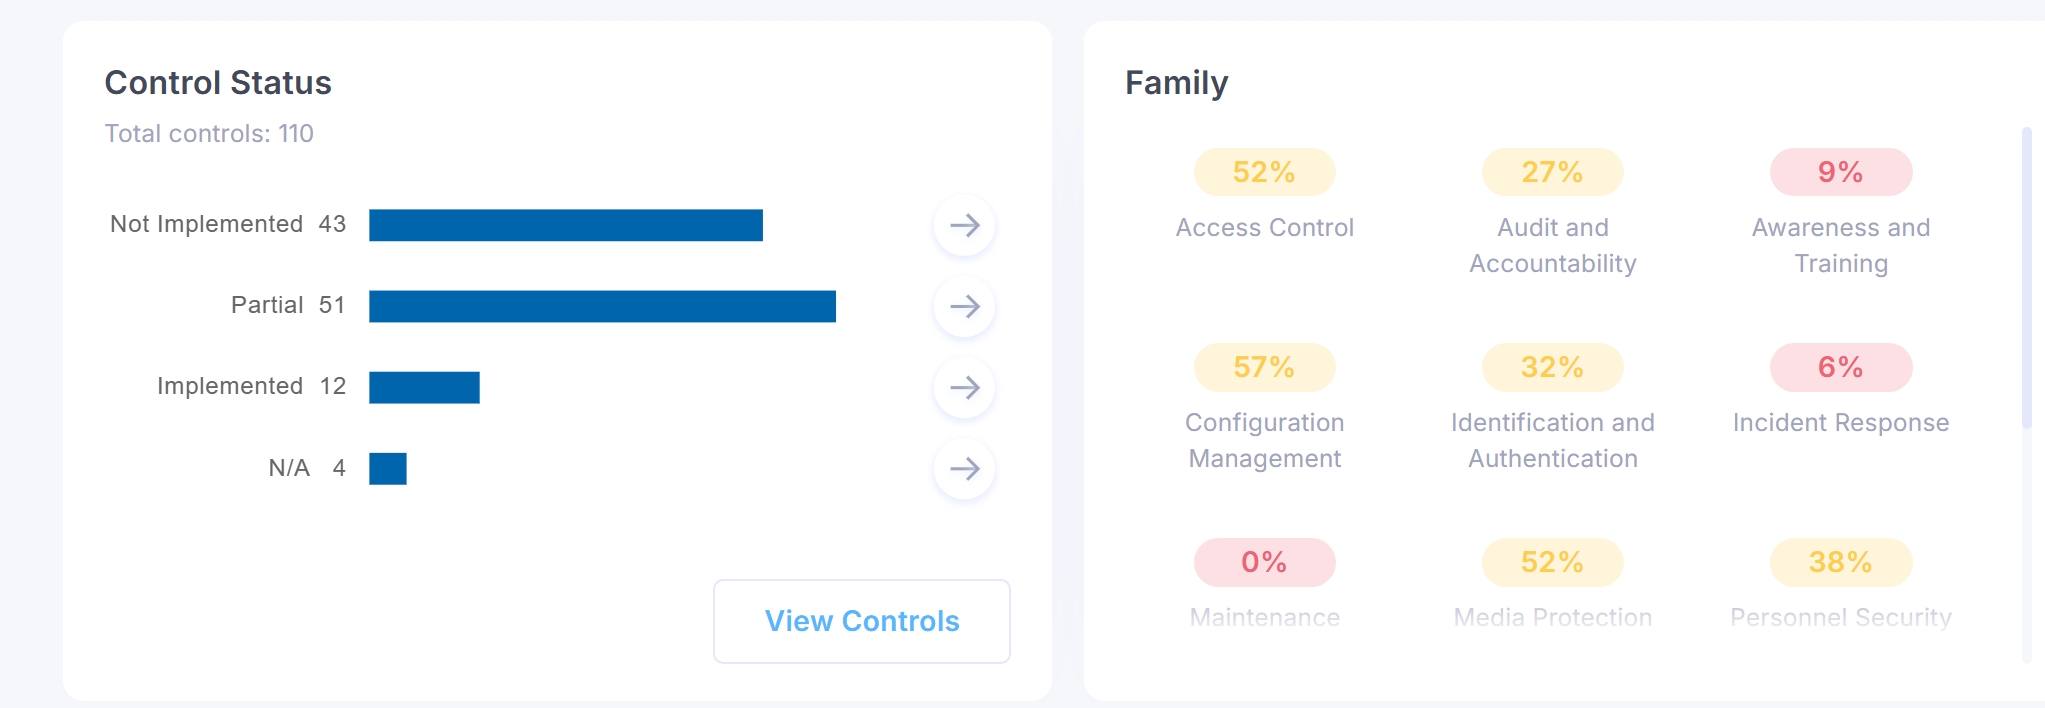This screenshot has height=708, width=2045.
Task: Open Partial controls via arrow icon
Action: pyautogui.click(x=964, y=306)
